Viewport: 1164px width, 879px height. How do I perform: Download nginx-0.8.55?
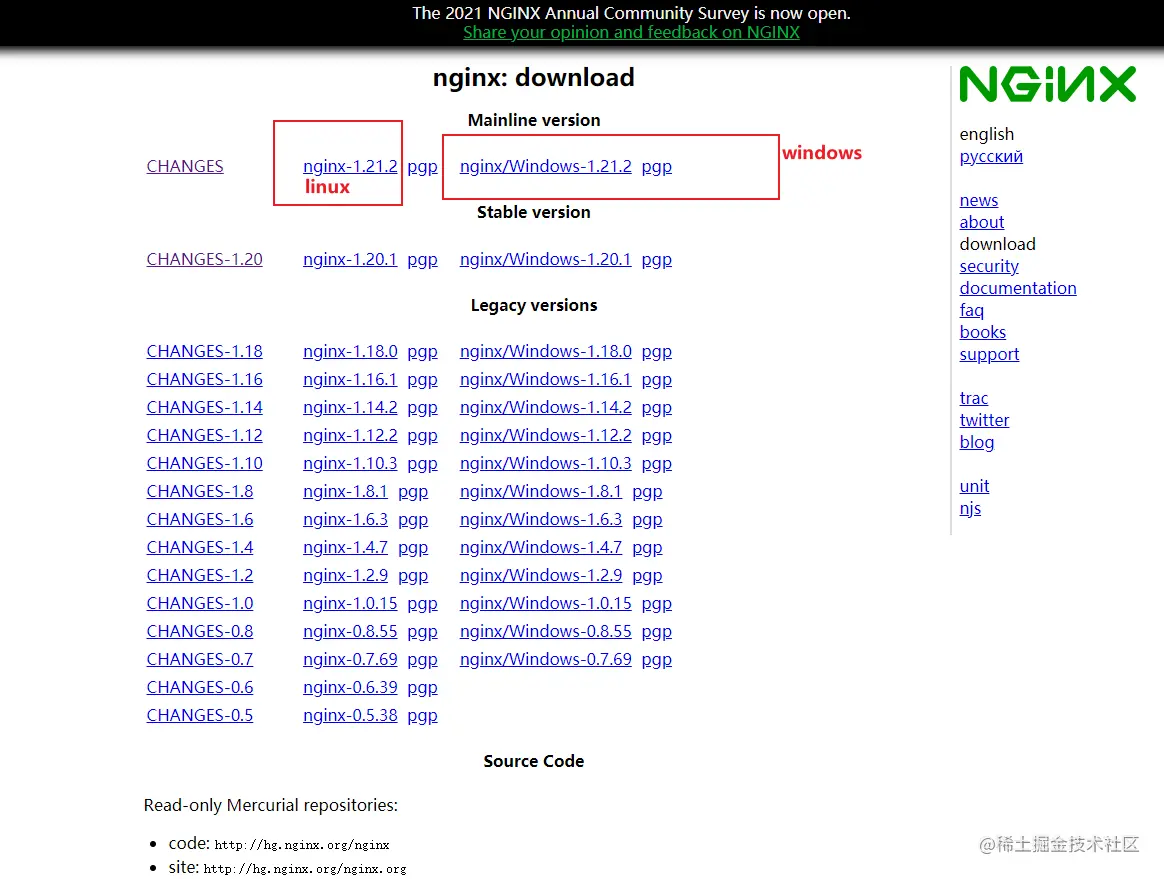[350, 631]
